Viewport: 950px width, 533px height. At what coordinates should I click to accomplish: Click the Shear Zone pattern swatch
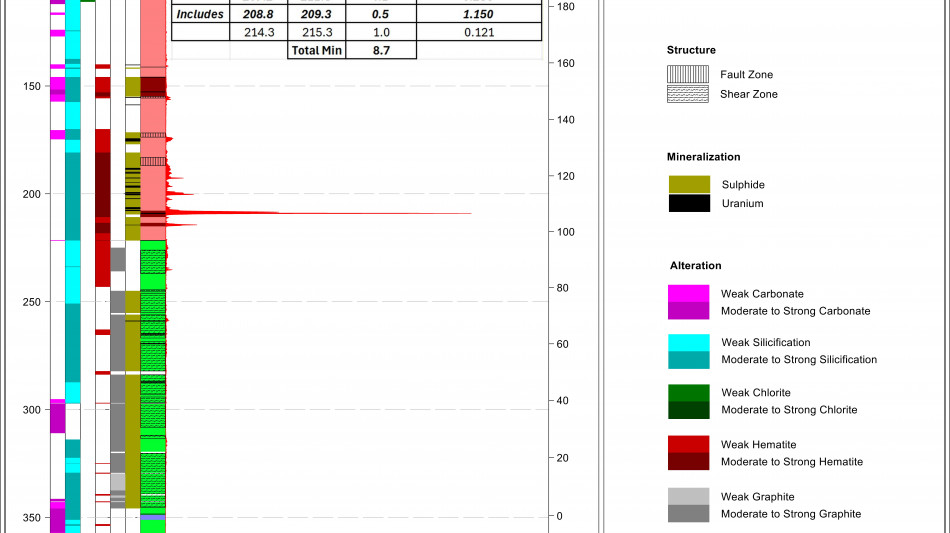point(688,94)
